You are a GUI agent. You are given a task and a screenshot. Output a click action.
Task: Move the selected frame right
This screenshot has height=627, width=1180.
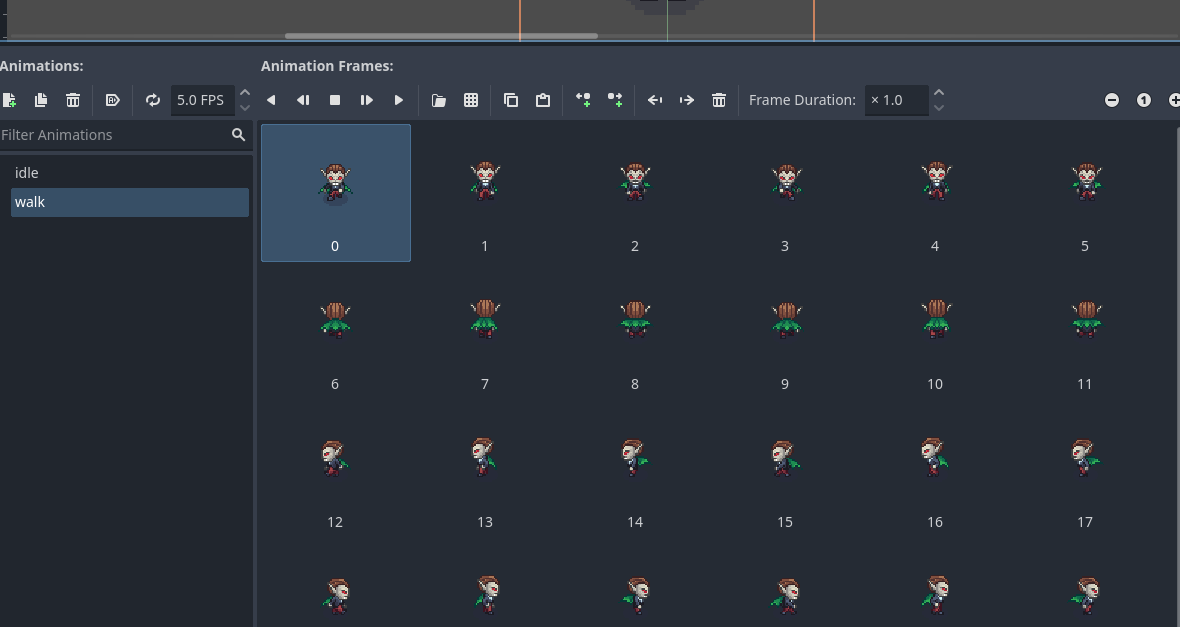click(x=687, y=100)
